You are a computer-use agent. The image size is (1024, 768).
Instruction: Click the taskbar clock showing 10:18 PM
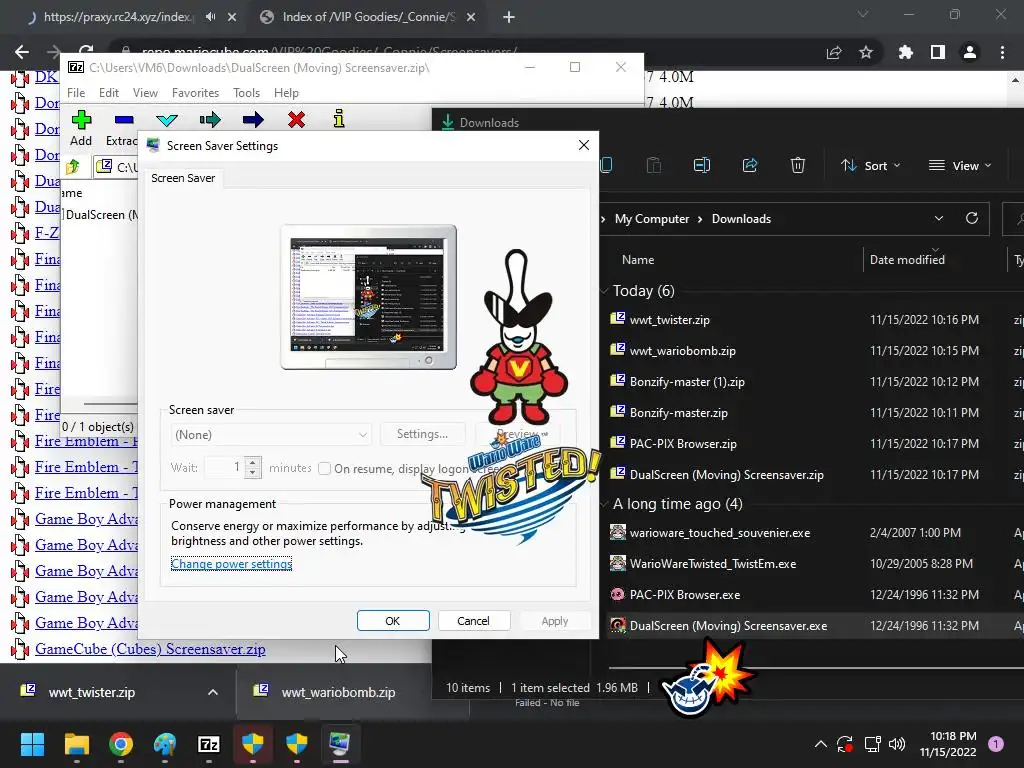(948, 744)
